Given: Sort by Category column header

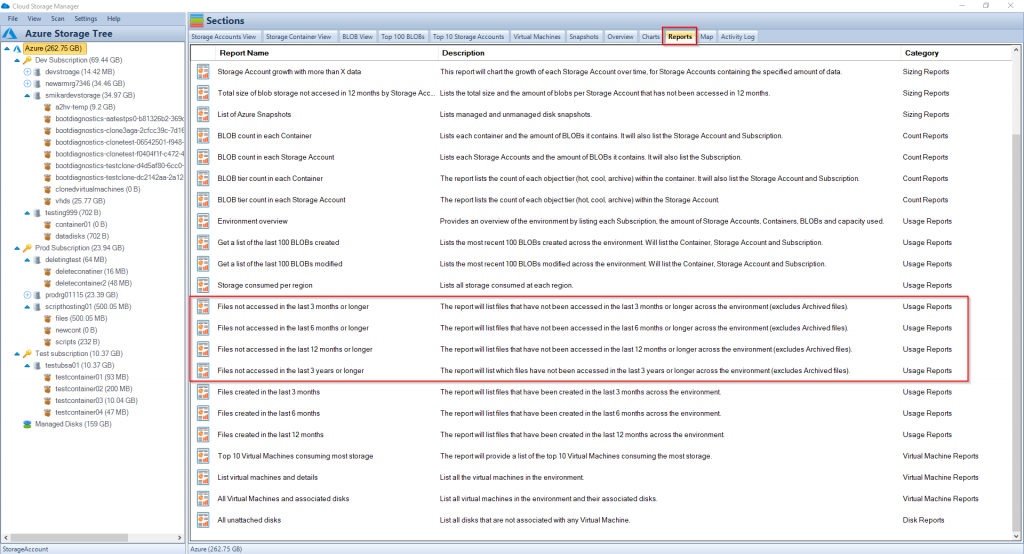Looking at the screenshot, I should (x=921, y=53).
